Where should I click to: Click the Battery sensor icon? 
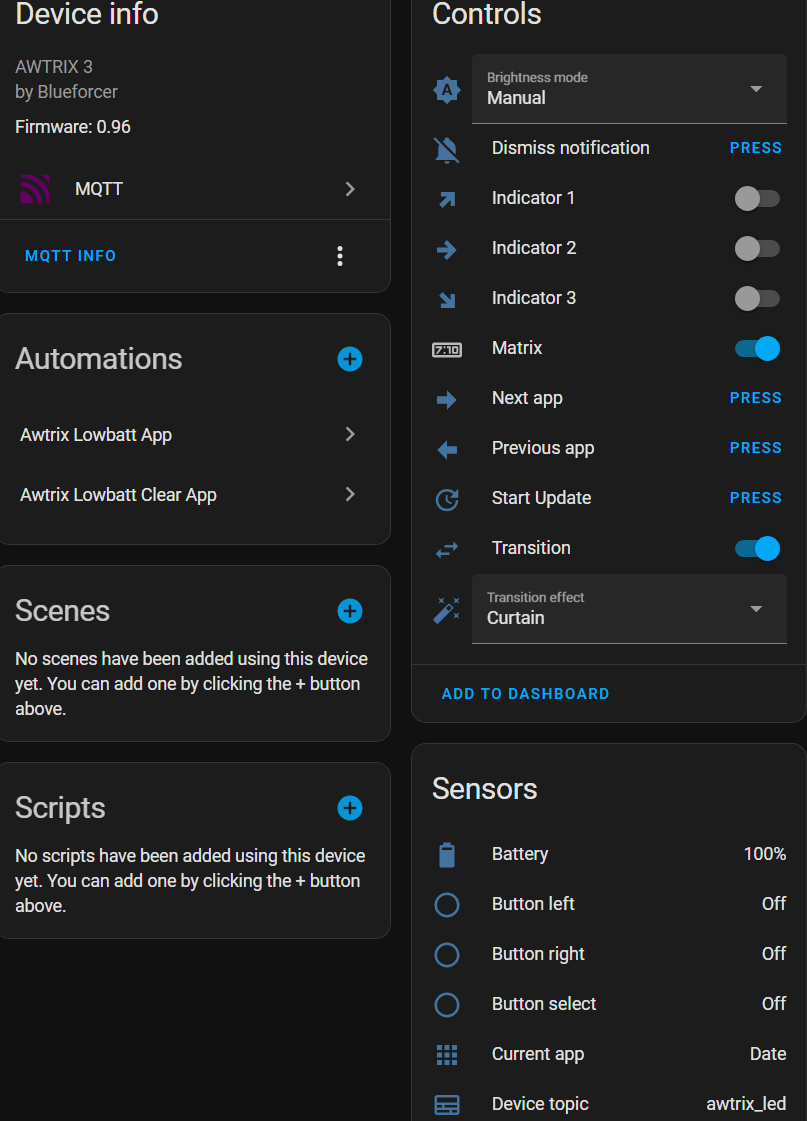[x=446, y=854]
